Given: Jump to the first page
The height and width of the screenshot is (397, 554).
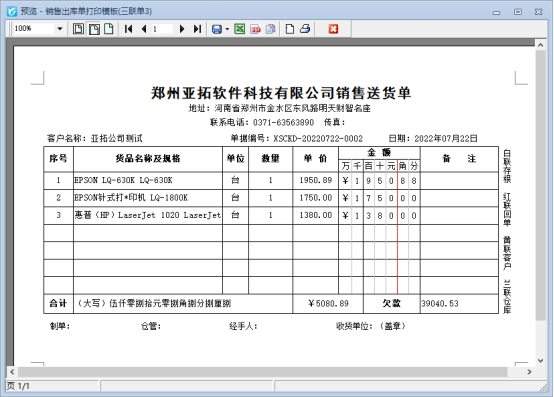Looking at the screenshot, I should (x=129, y=29).
